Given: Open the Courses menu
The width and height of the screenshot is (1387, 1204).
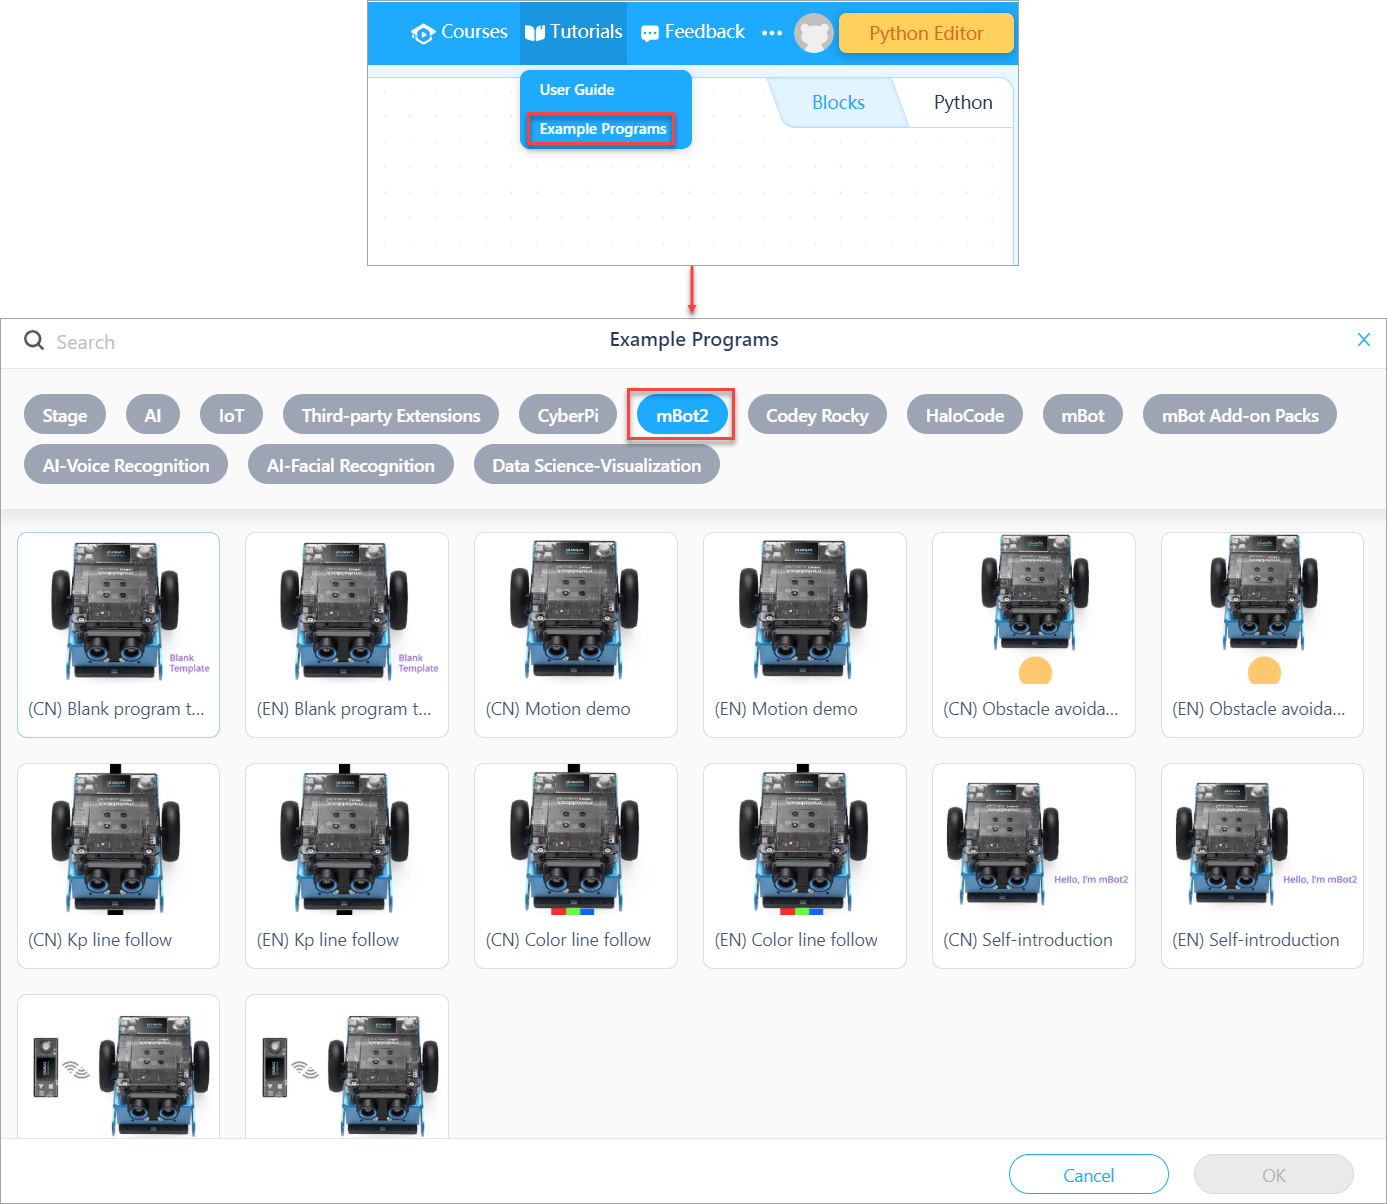Looking at the screenshot, I should coord(460,32).
